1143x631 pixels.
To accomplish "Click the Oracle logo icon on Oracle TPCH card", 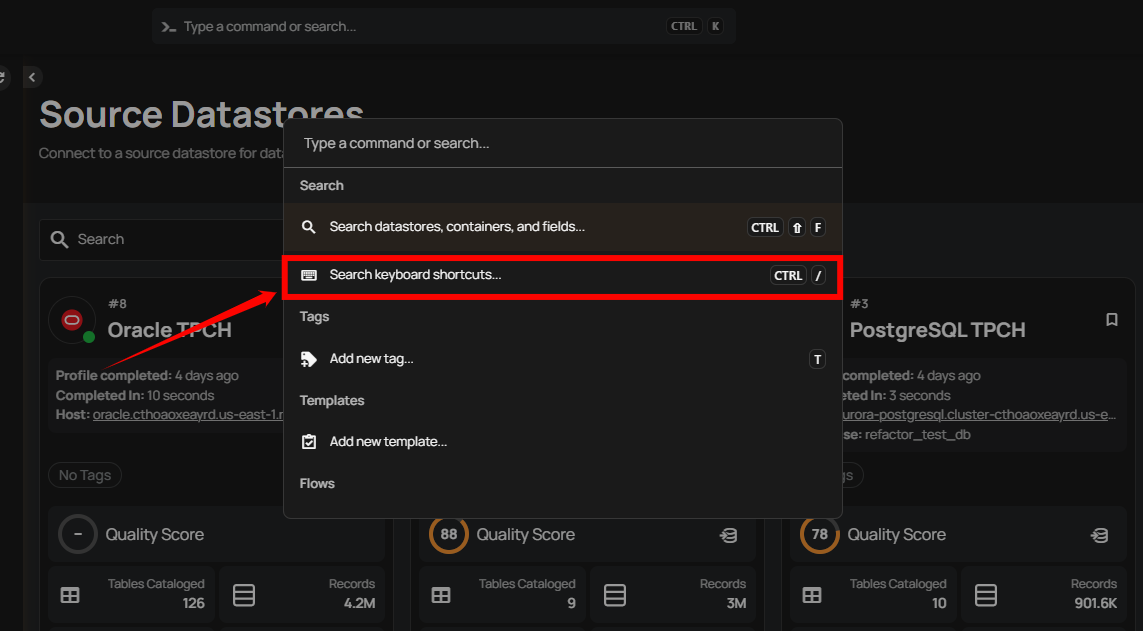I will [71, 318].
